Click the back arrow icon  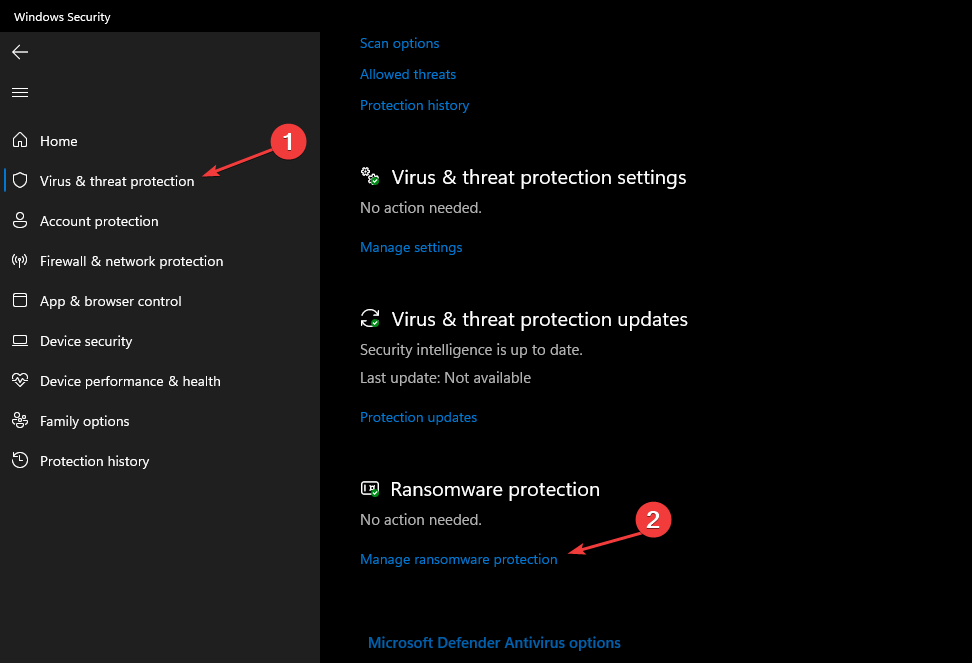click(x=20, y=52)
